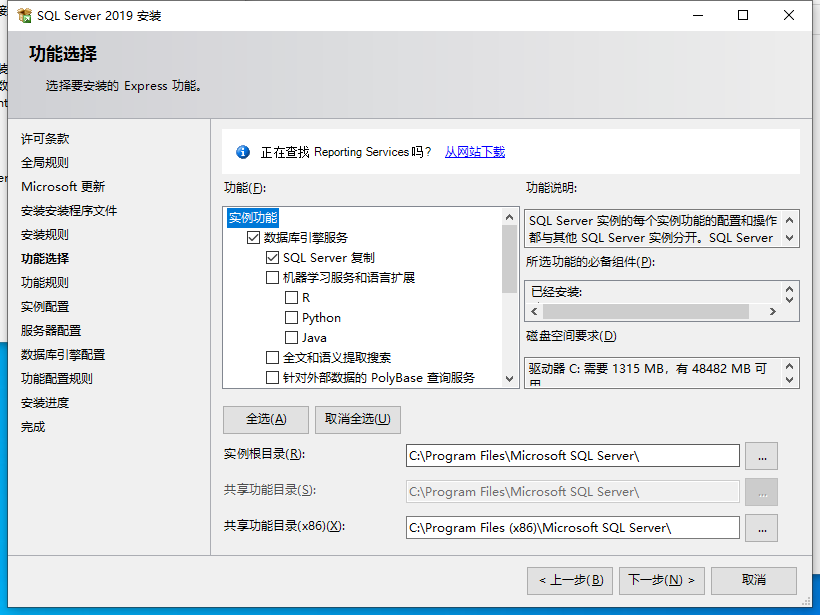Click the SQL Server 2019 setup title icon

pos(25,16)
